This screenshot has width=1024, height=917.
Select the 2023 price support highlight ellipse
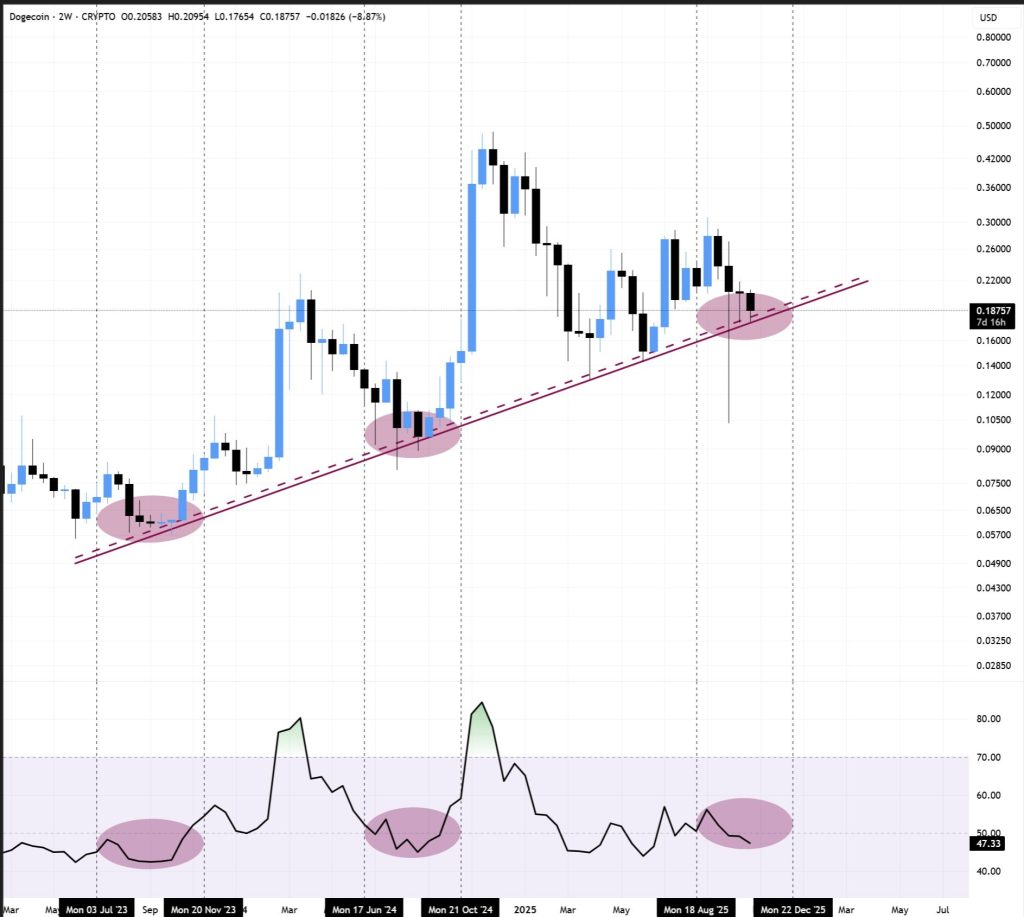[x=150, y=518]
